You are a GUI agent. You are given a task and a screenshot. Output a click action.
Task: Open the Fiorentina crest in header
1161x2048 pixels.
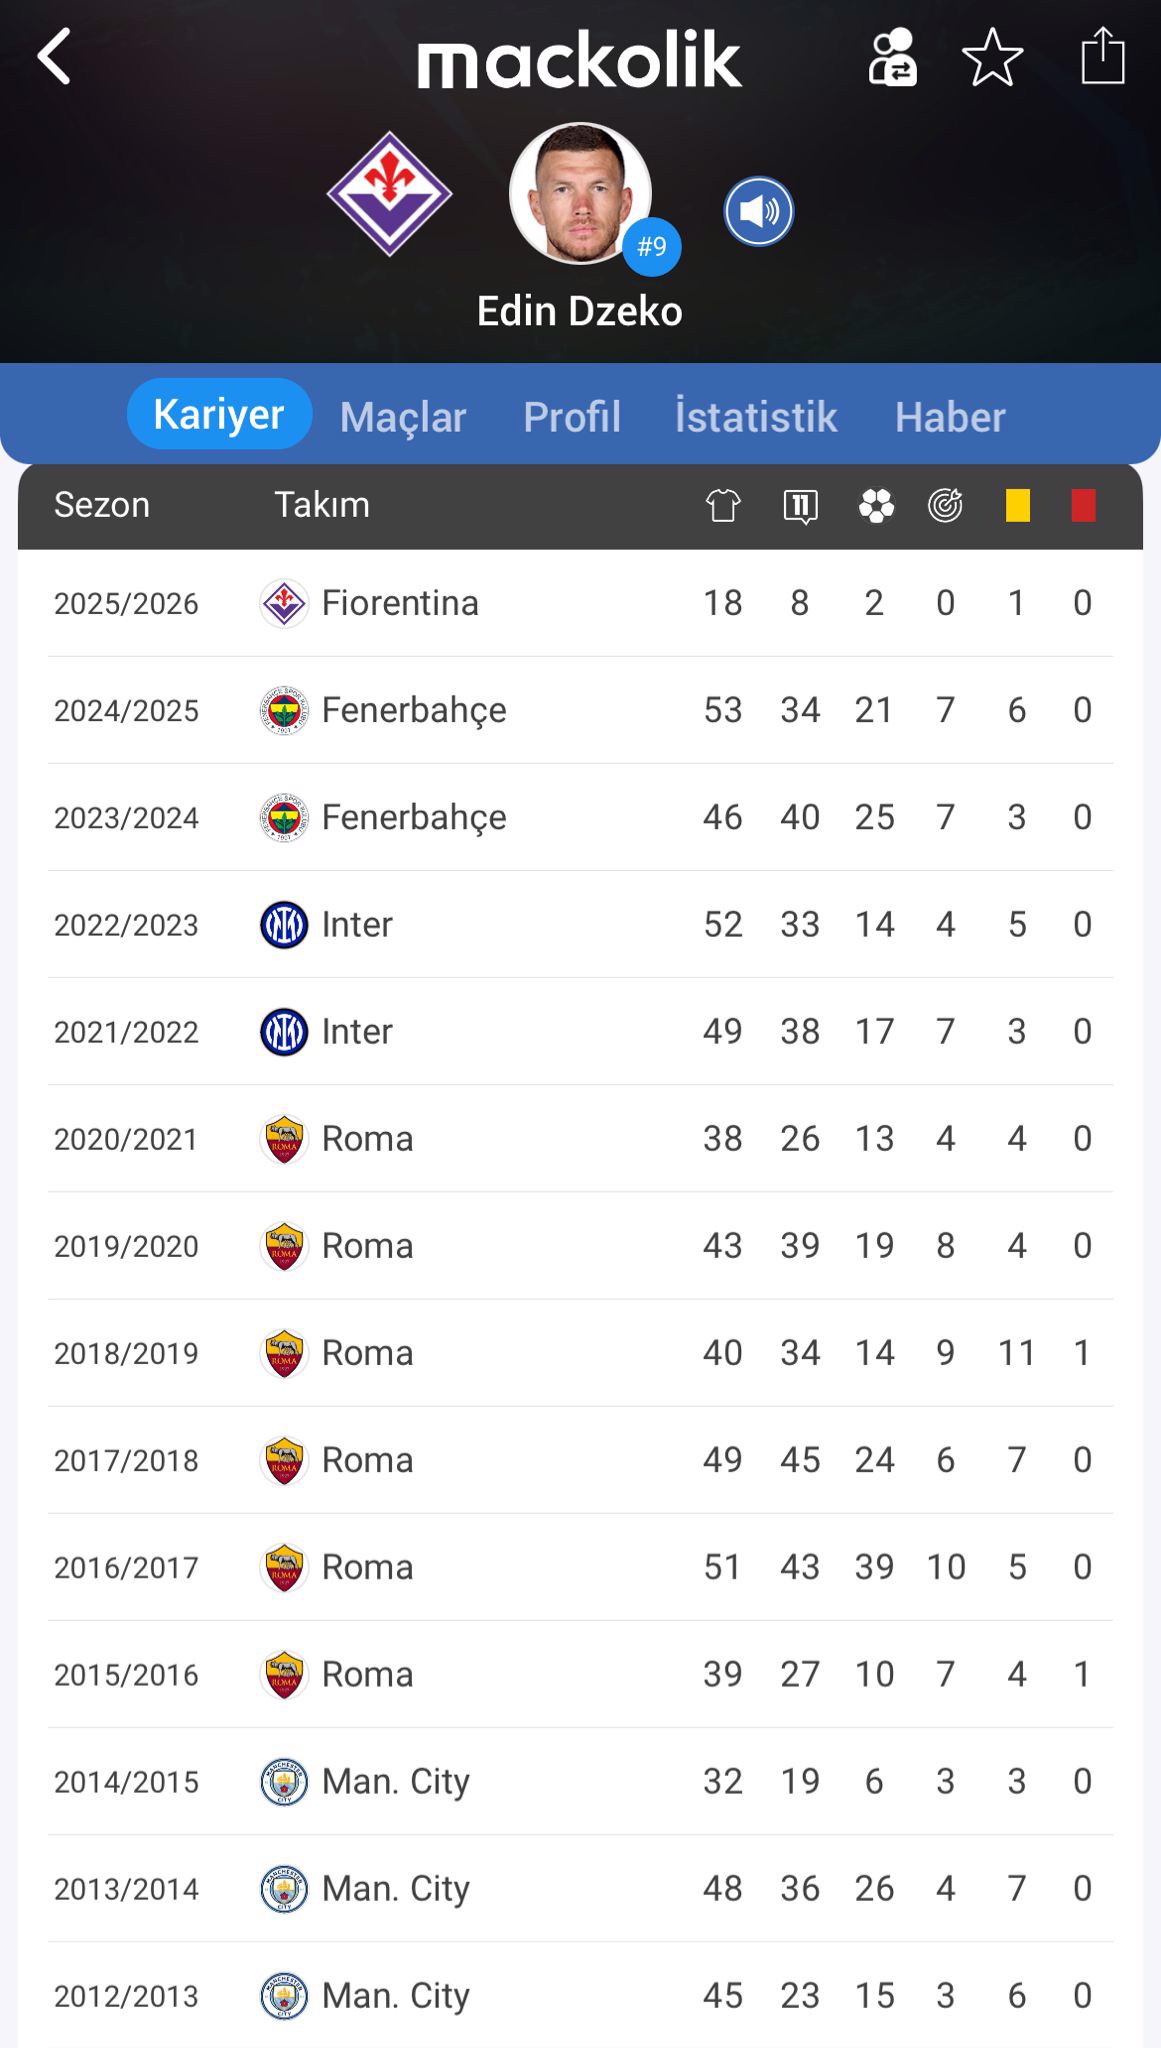(x=390, y=194)
